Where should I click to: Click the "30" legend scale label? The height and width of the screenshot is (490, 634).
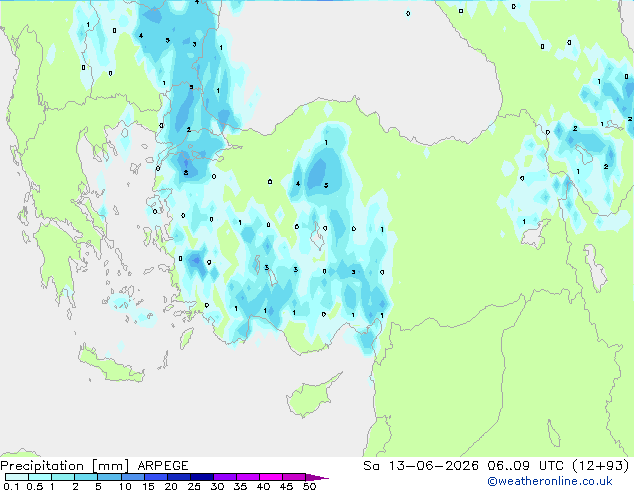[x=217, y=486]
